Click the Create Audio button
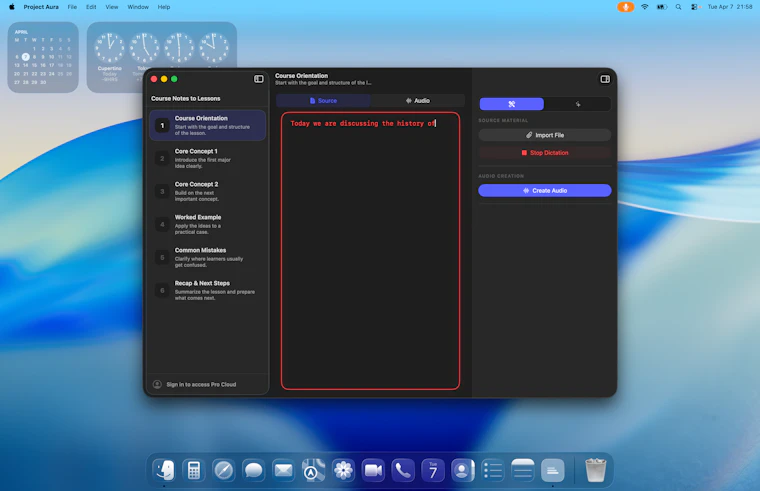This screenshot has height=491, width=760. (544, 190)
